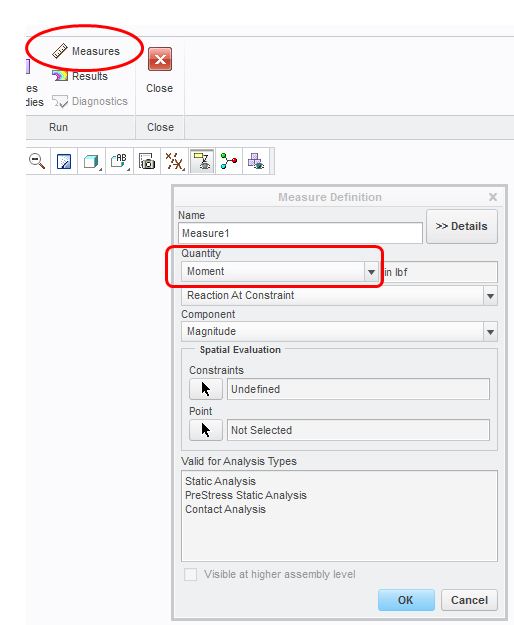
Task: Open the saved views AB icon
Action: coord(119,161)
